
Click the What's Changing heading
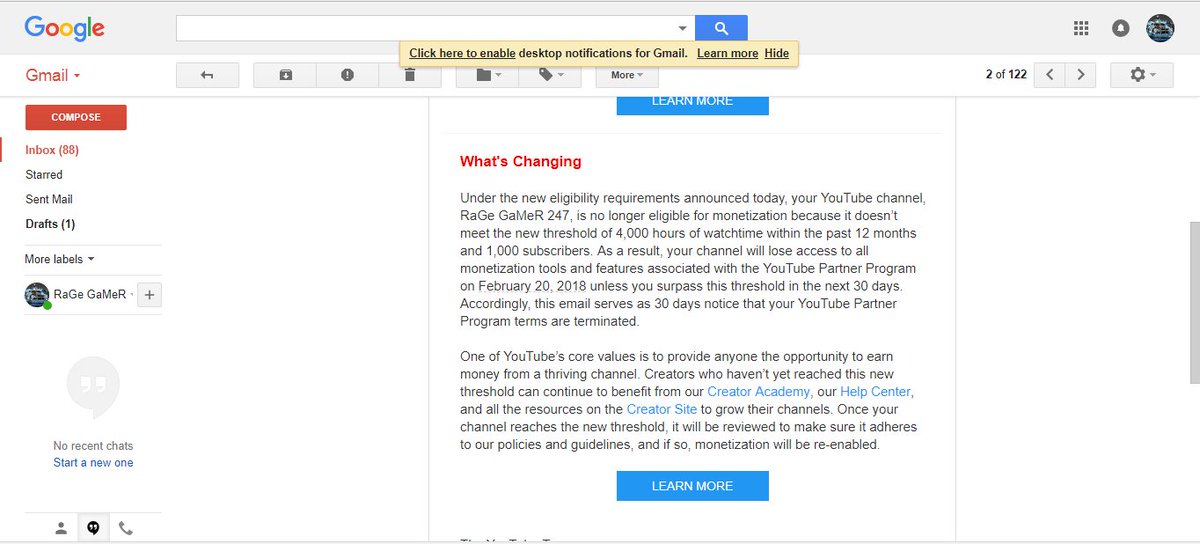coord(520,161)
